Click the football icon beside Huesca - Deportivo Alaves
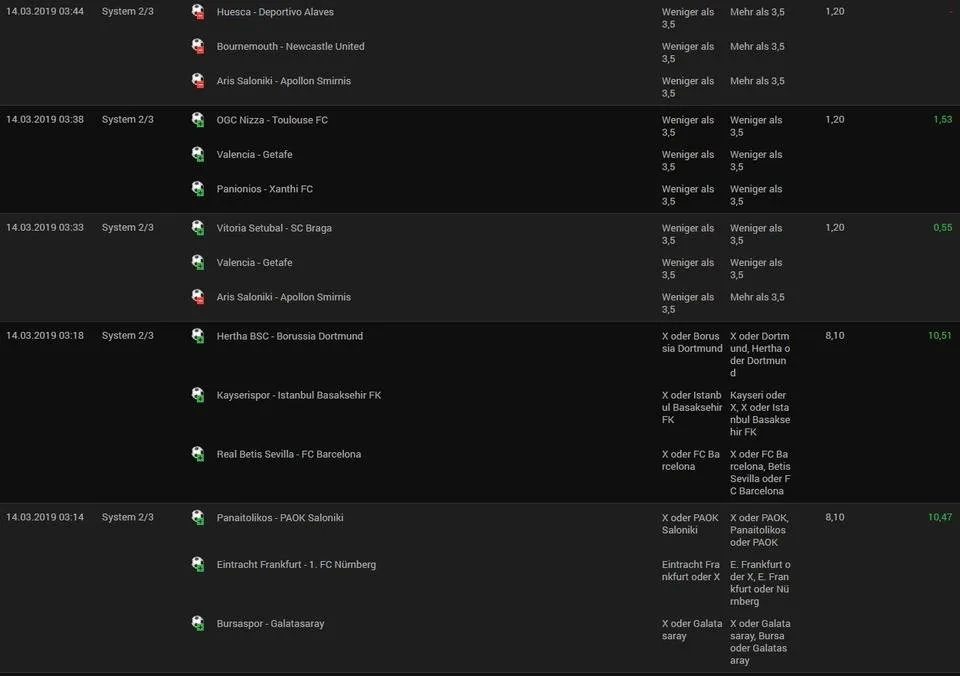Viewport: 960px width, 676px height. pos(197,12)
